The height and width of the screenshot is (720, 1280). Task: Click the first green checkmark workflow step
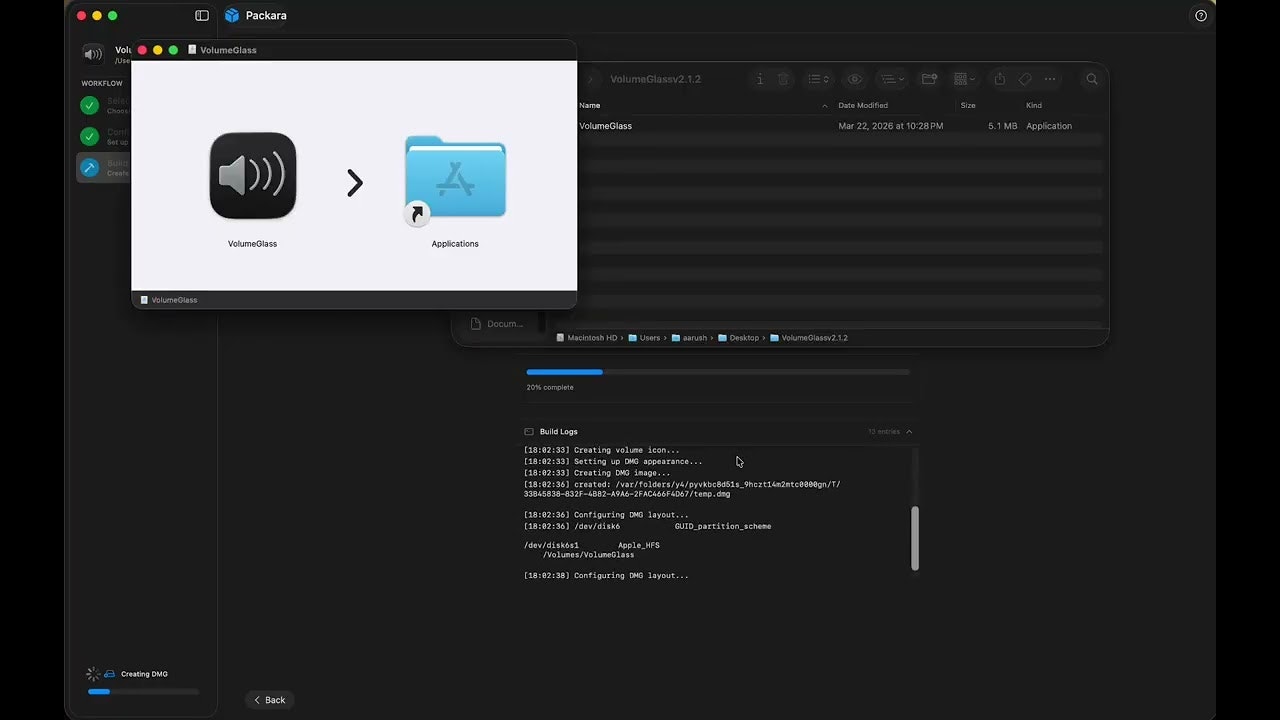[90, 105]
